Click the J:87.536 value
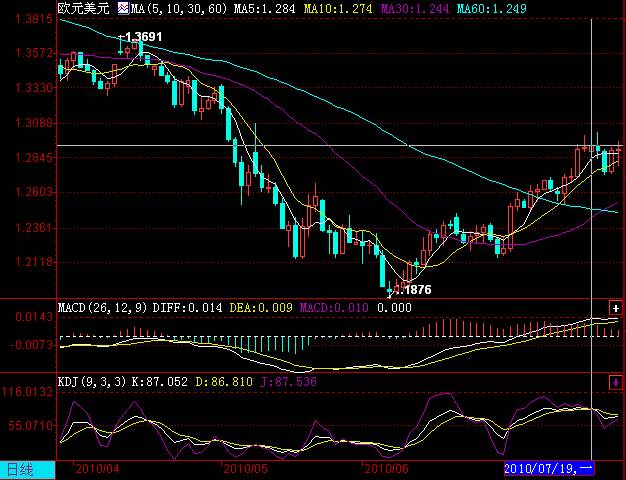 click(289, 382)
